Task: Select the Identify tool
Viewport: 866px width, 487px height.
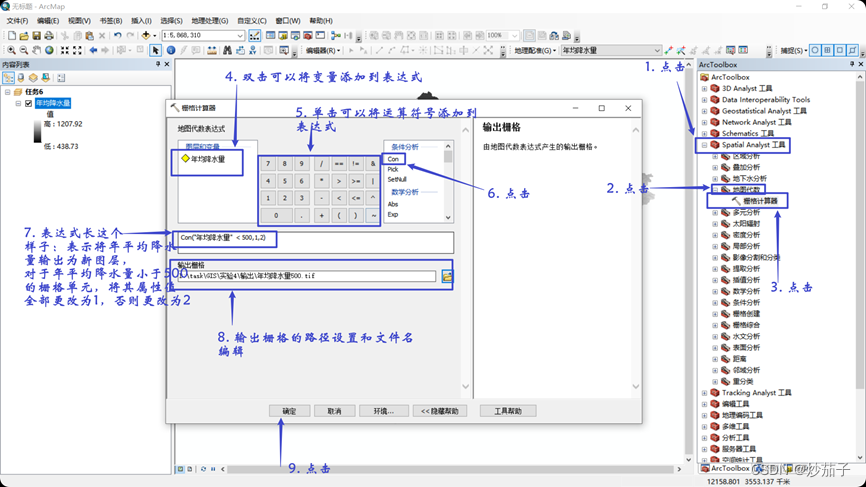Action: click(x=171, y=50)
